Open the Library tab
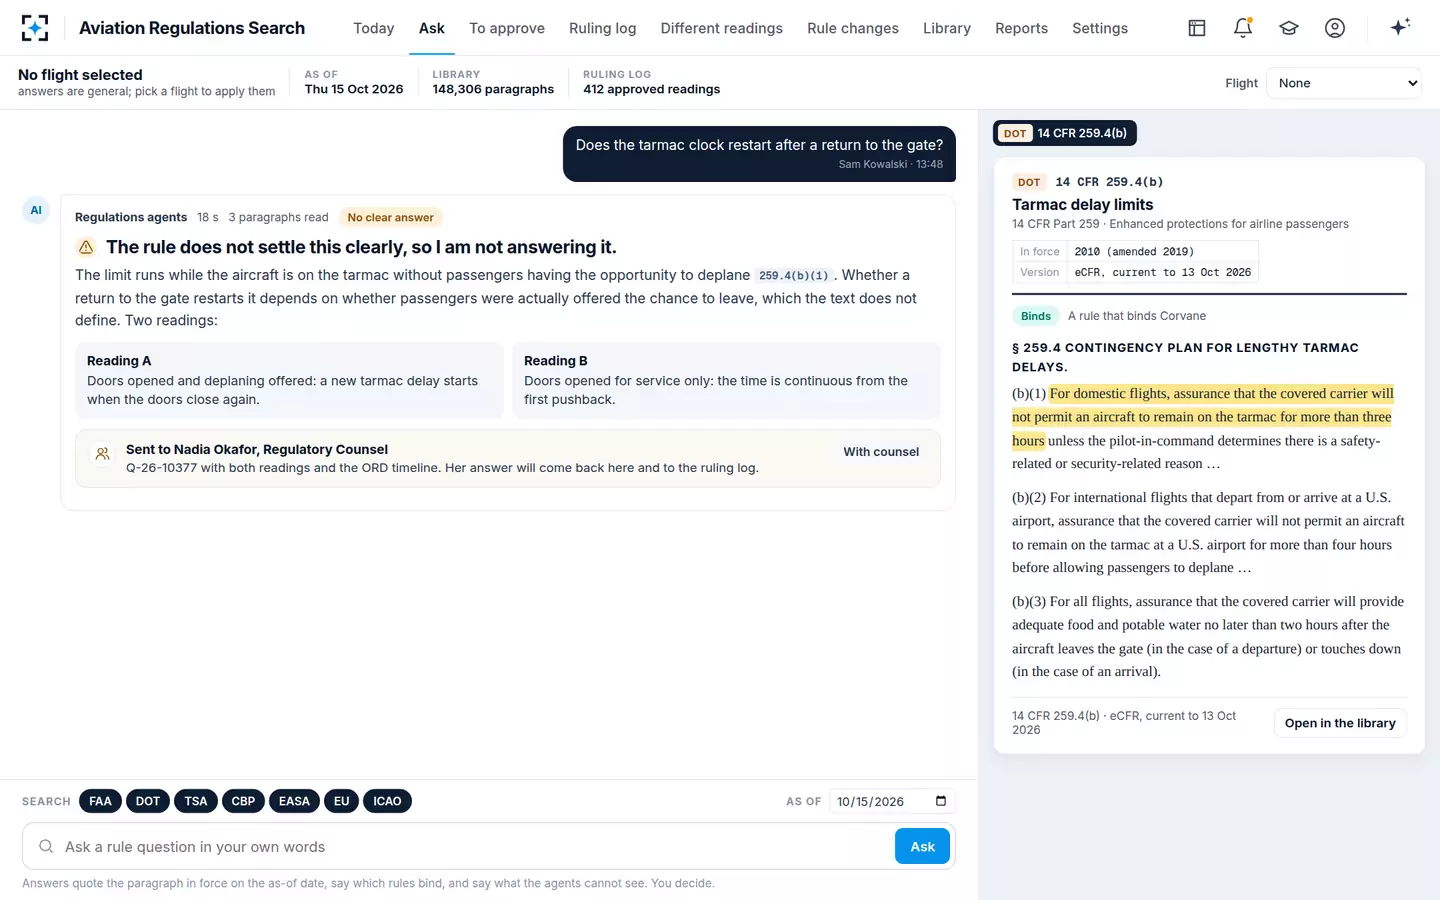The width and height of the screenshot is (1440, 900). [x=947, y=28]
